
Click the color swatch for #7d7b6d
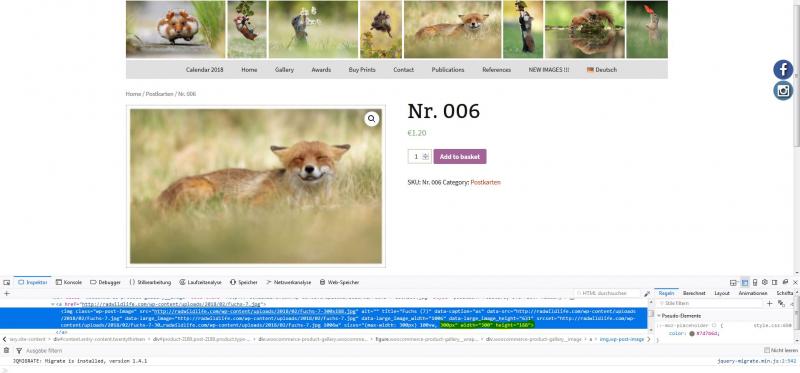[692, 334]
